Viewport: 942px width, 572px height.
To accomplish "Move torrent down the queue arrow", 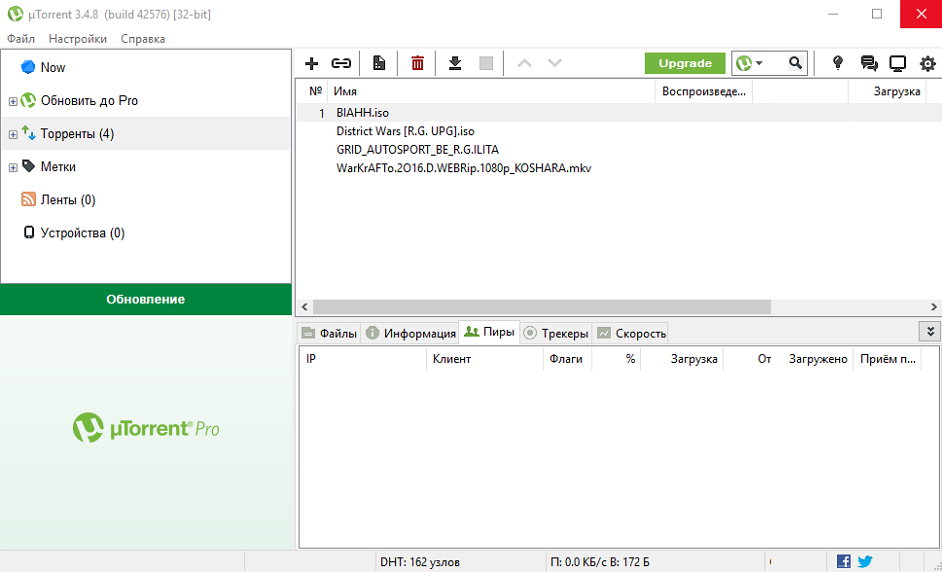I will click(555, 63).
